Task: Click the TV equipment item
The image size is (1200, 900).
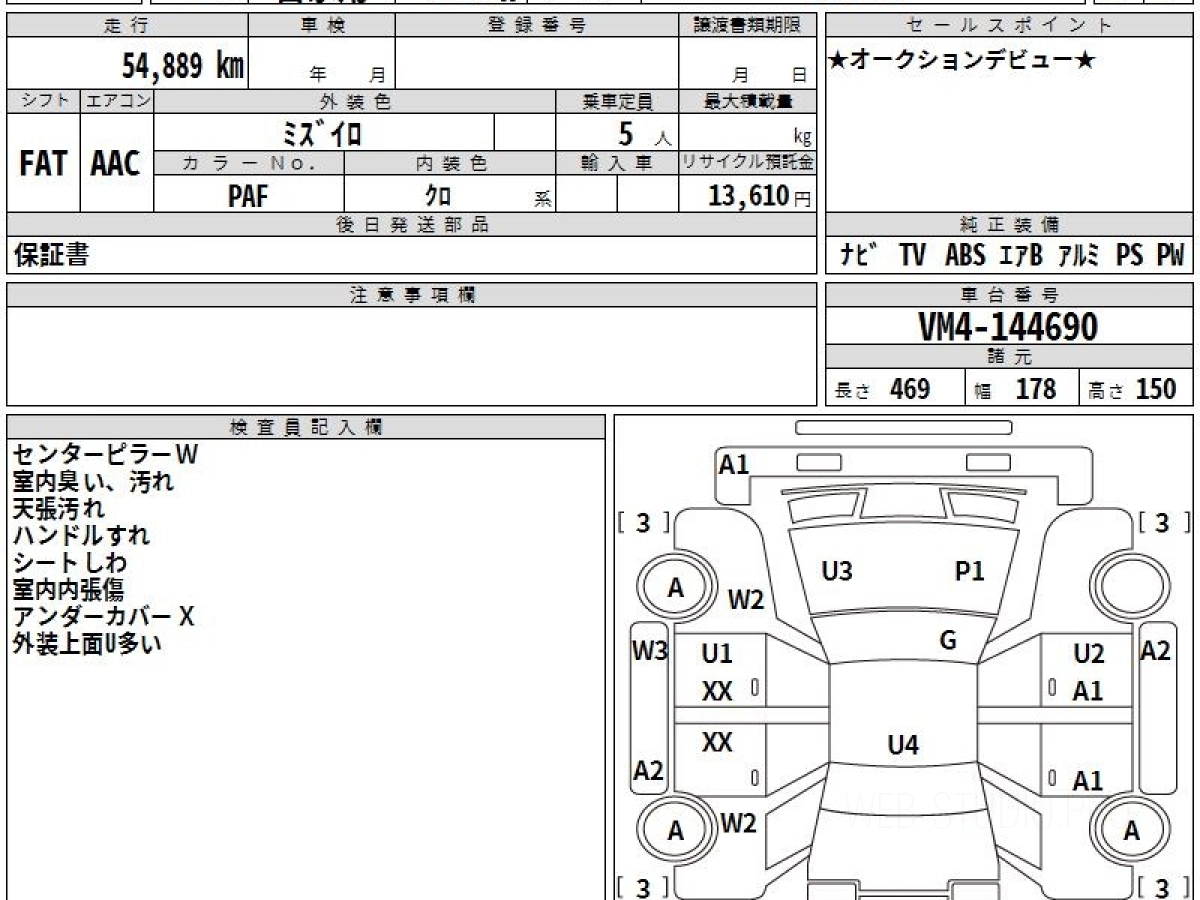Action: 912,255
